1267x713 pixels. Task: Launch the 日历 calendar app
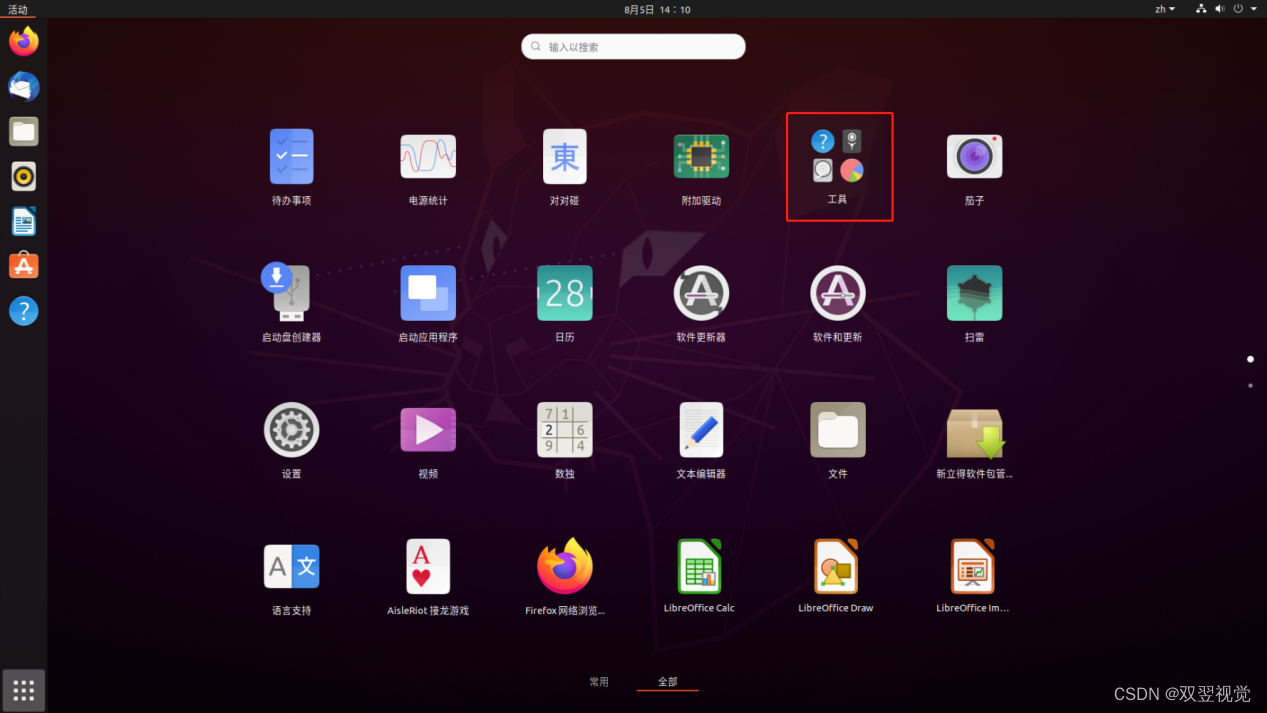(x=565, y=293)
